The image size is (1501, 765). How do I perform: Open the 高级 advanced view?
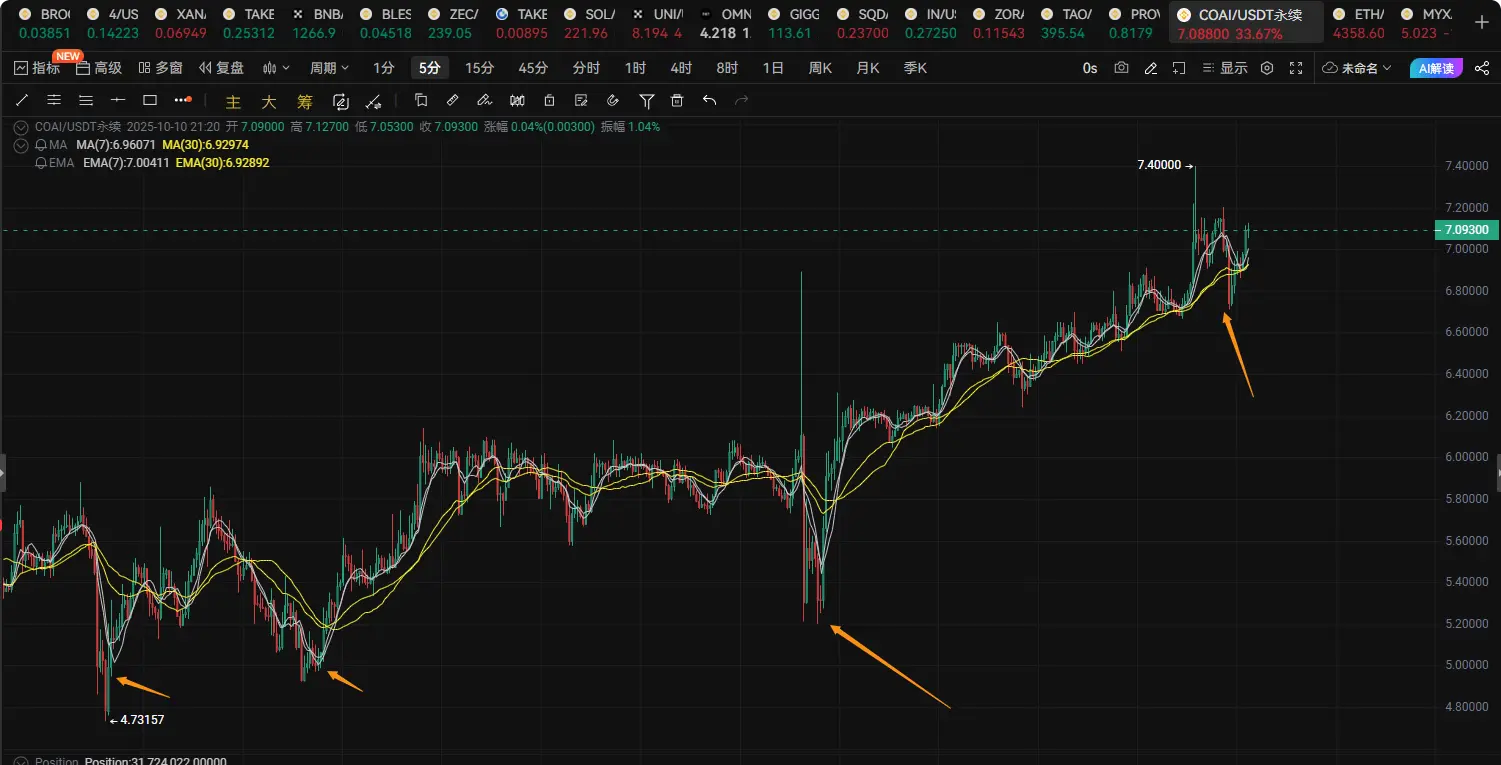99,68
